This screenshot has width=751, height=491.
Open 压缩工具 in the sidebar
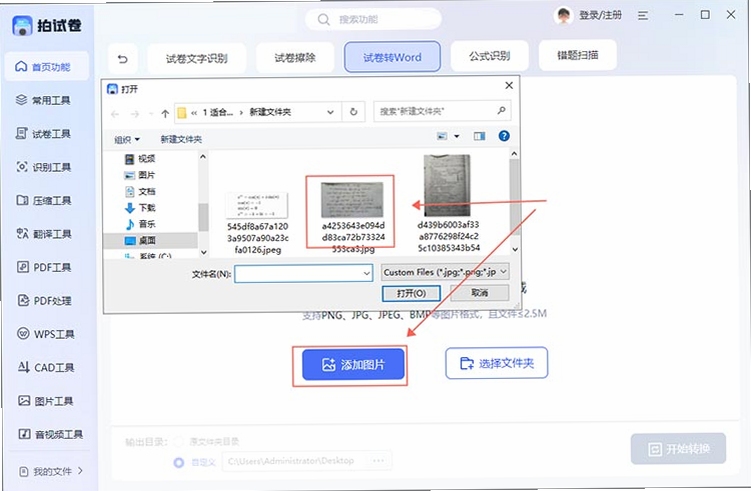46,200
